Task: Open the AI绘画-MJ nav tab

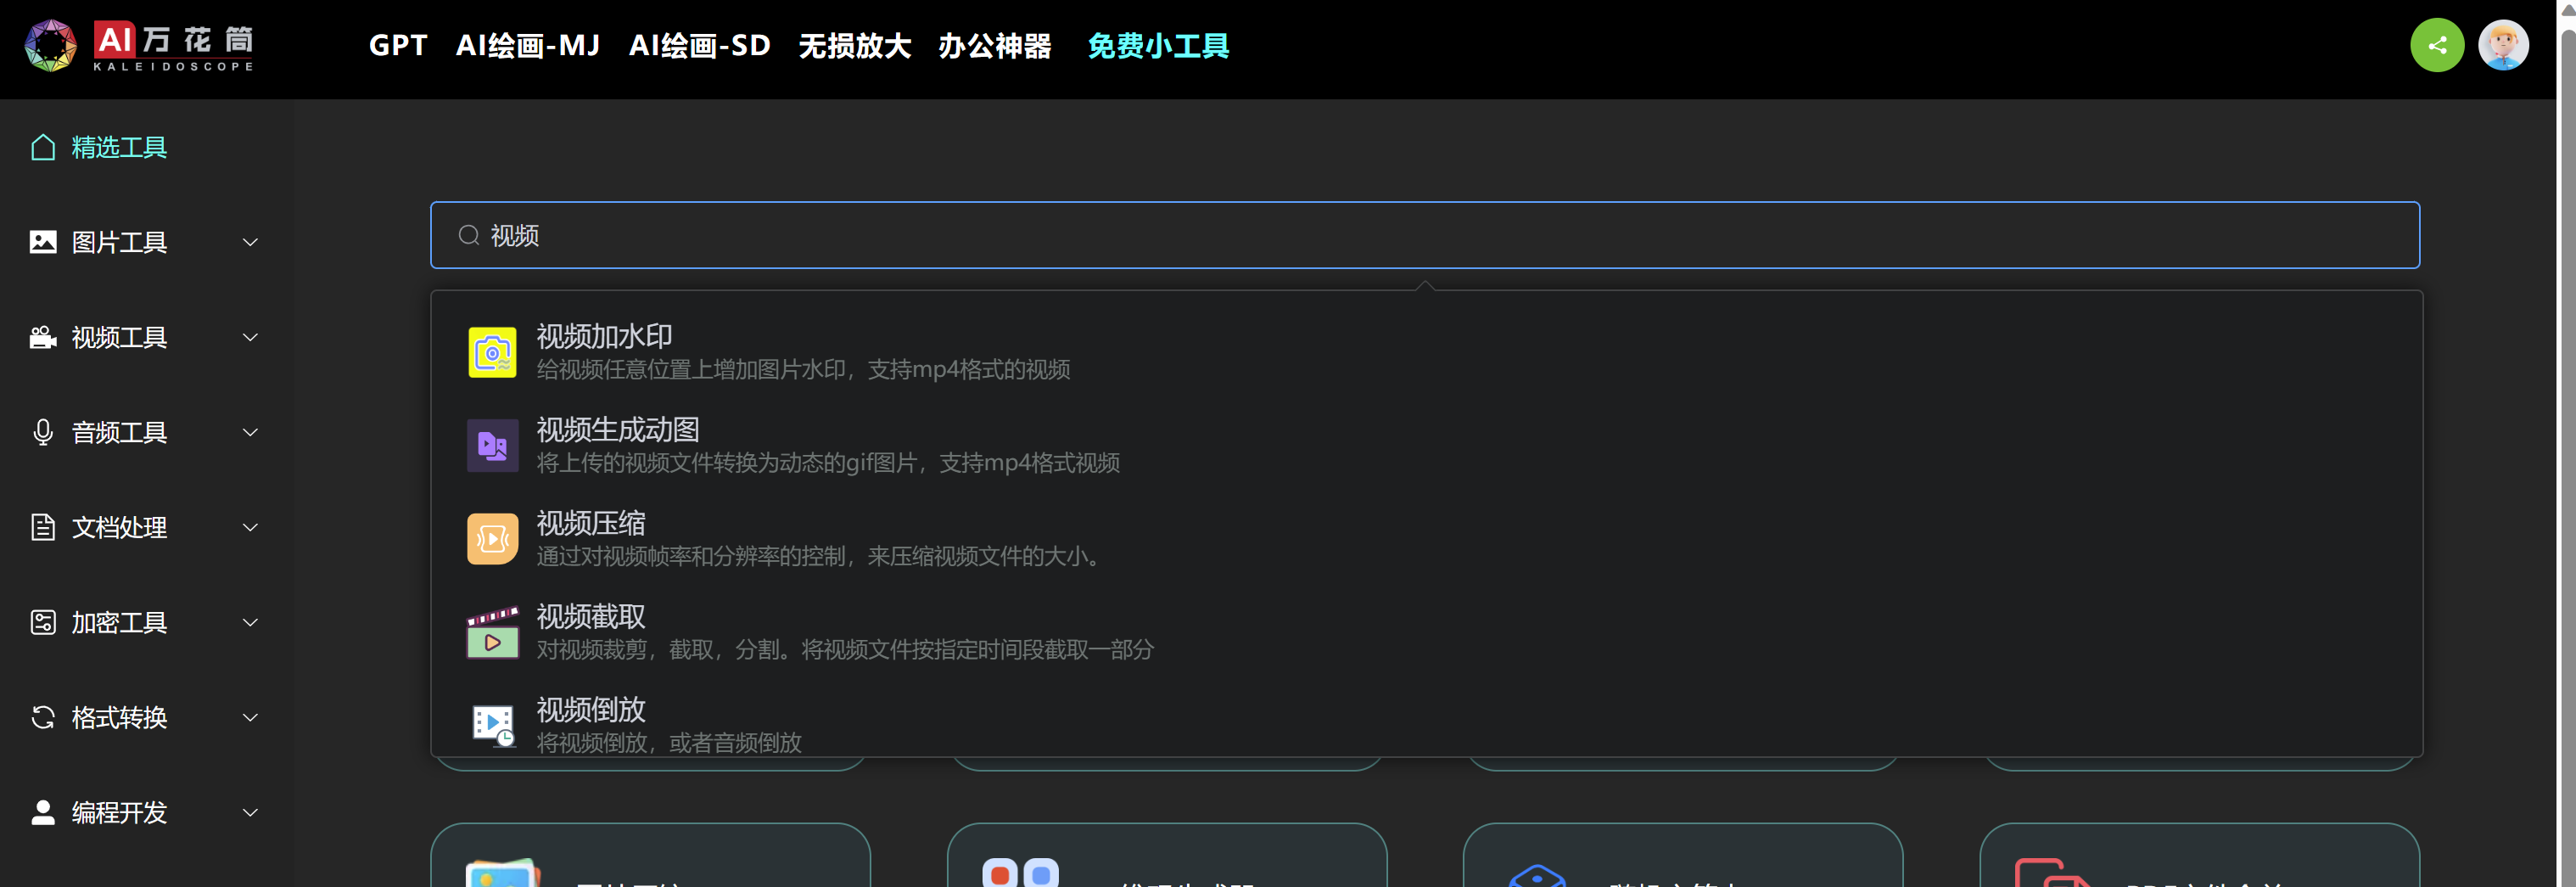Action: click(527, 46)
